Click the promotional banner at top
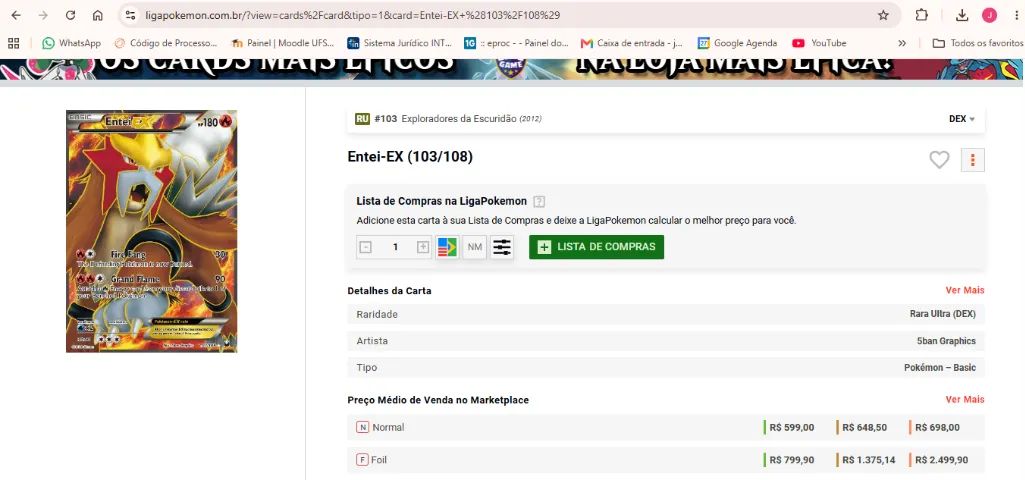1025x480 pixels. tap(512, 69)
